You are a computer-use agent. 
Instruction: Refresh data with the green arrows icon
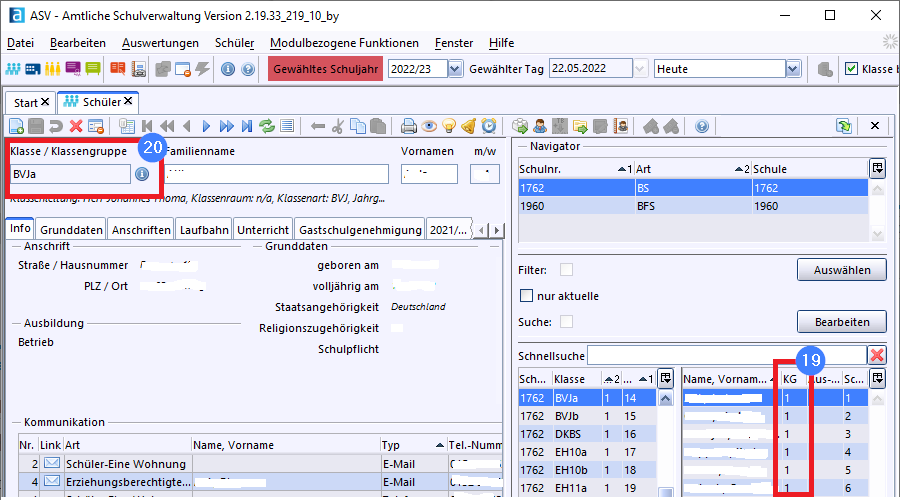click(267, 126)
